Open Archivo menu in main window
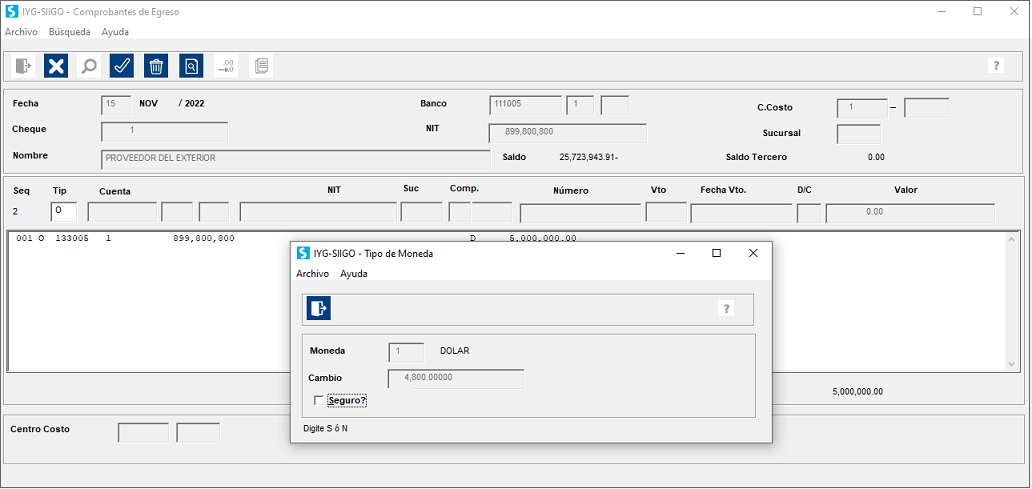 pos(21,32)
